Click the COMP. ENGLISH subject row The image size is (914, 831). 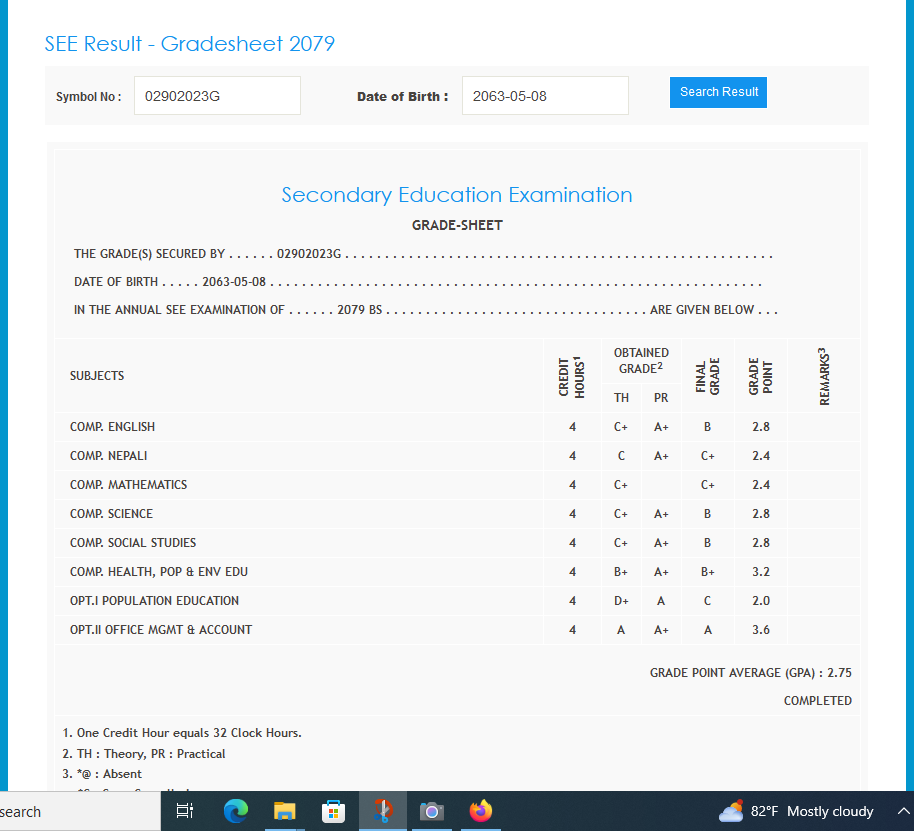click(112, 427)
